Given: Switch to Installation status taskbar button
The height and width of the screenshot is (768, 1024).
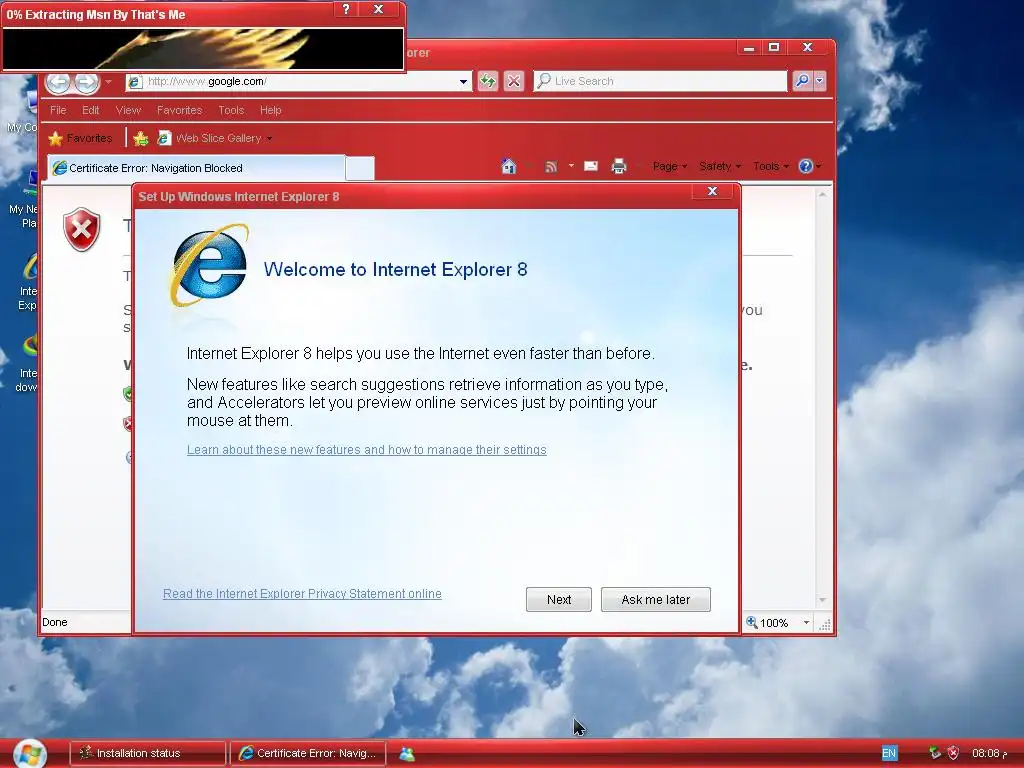Looking at the screenshot, I should 148,754.
